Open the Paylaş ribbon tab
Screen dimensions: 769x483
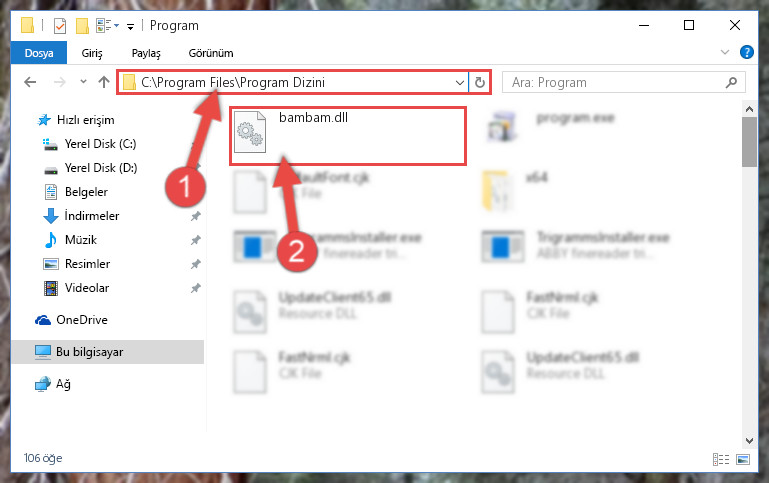[x=146, y=53]
